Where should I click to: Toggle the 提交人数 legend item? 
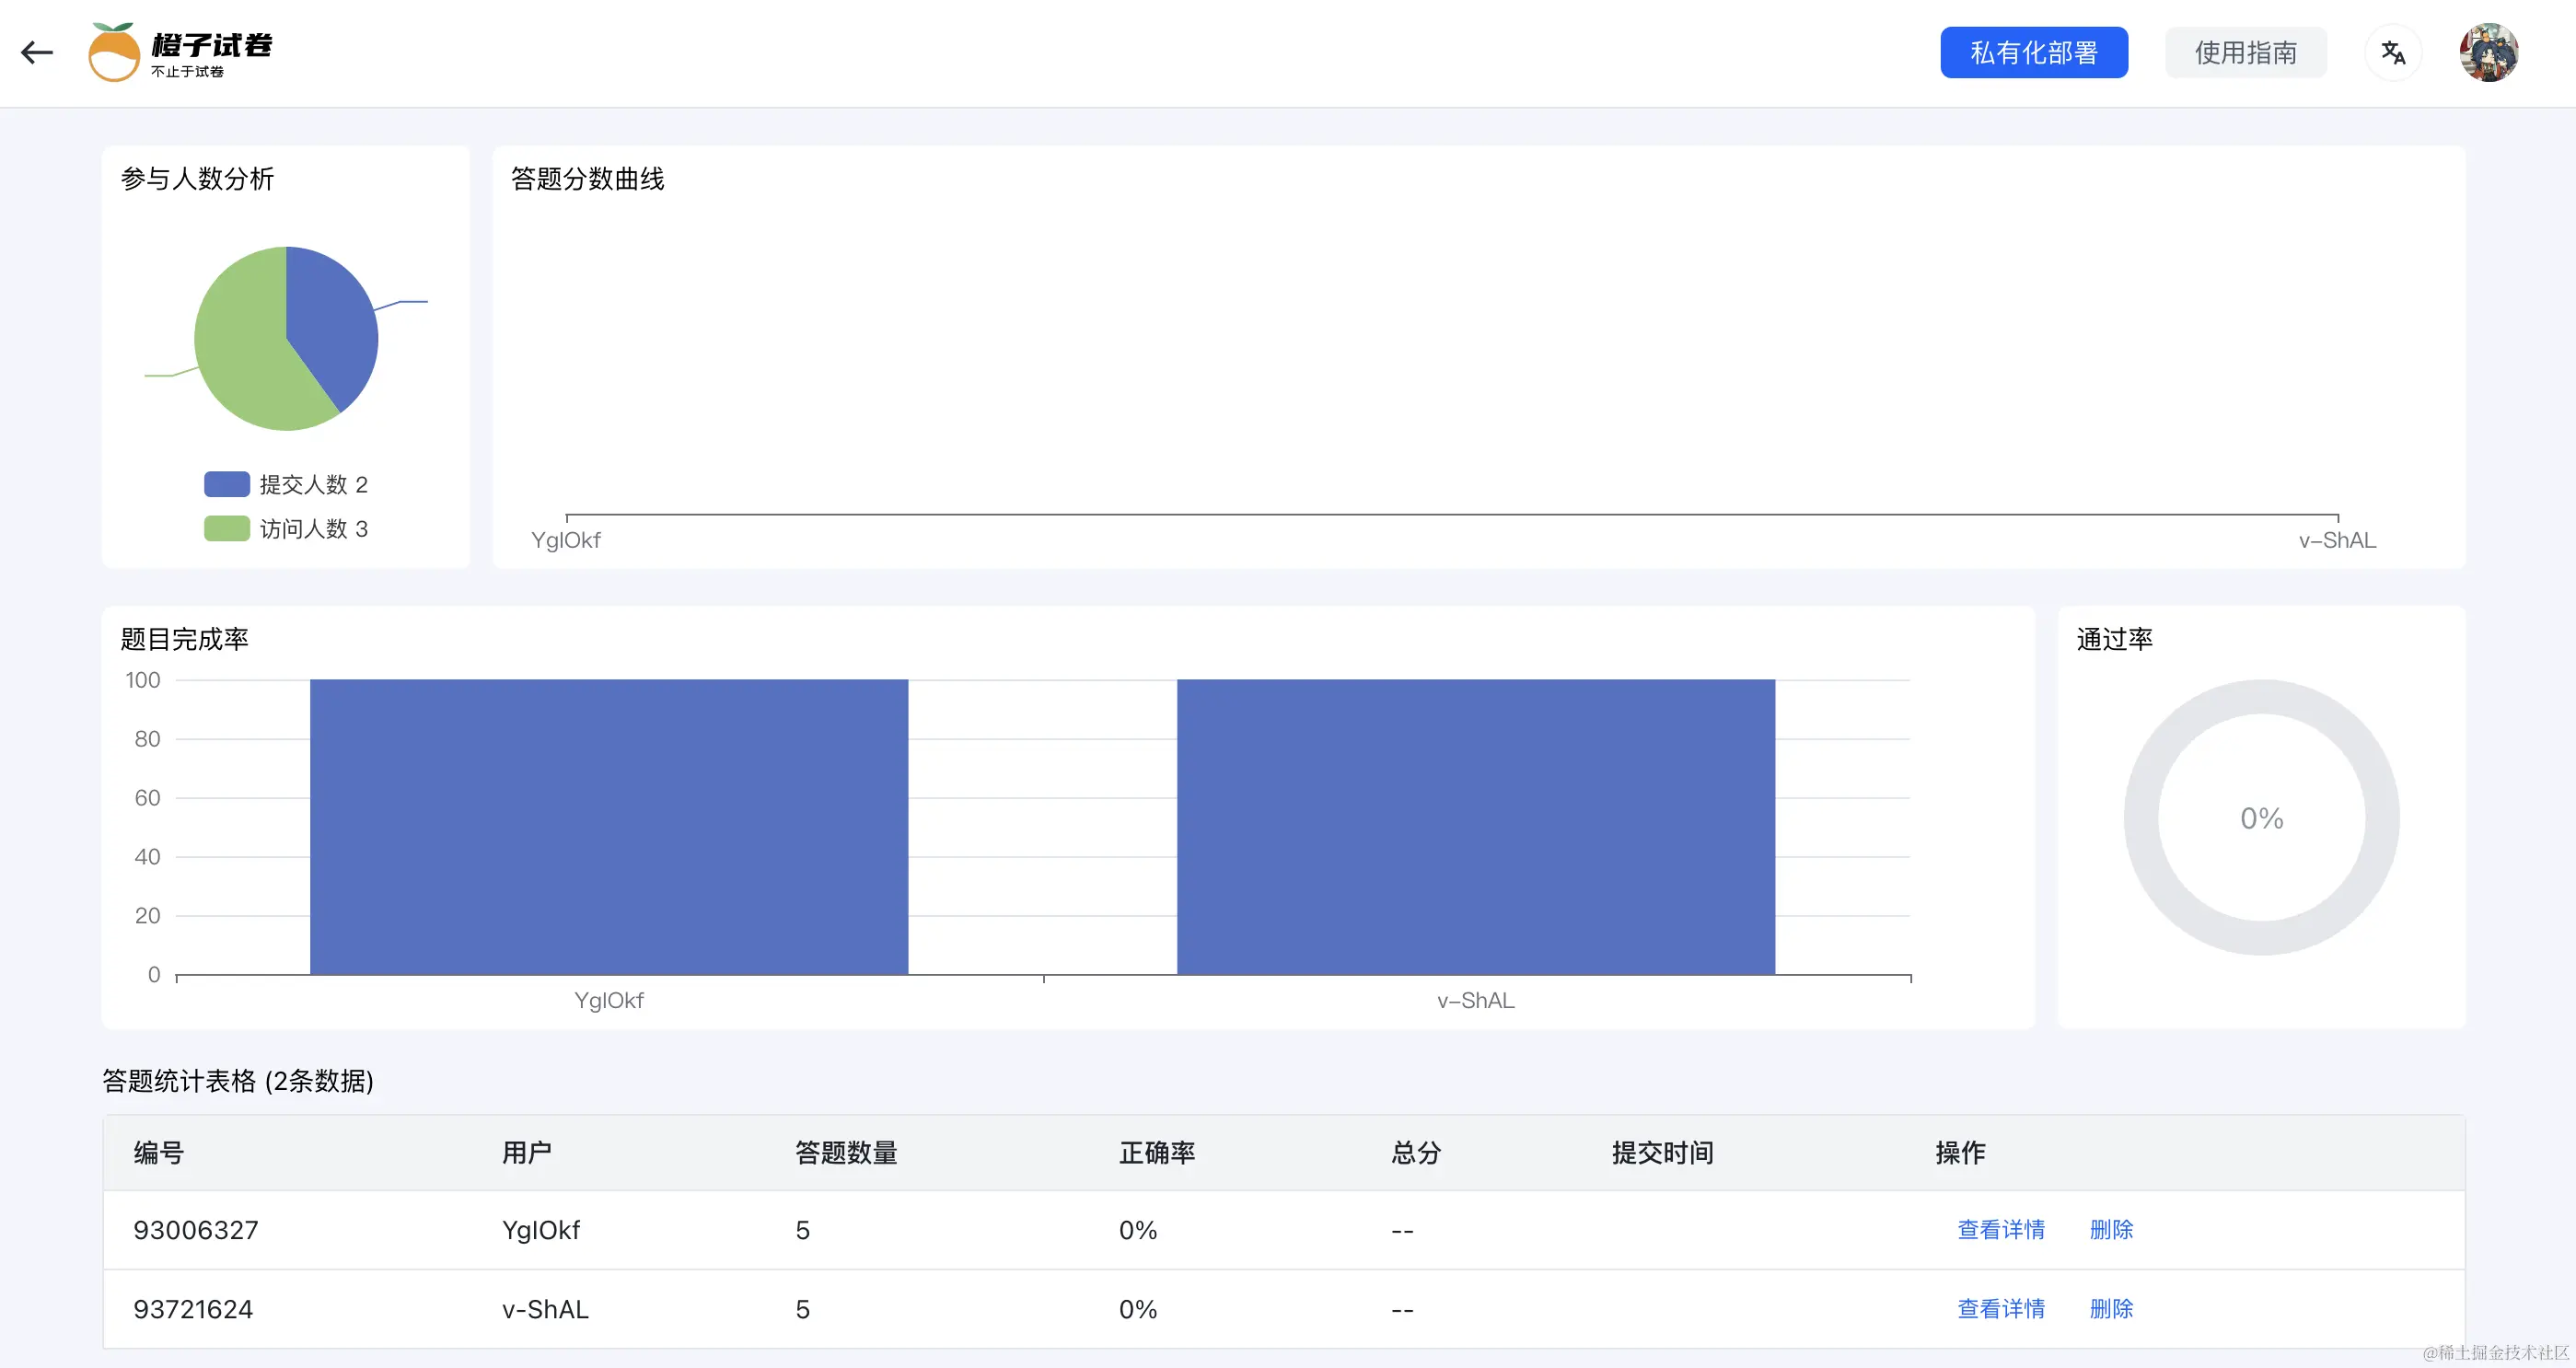tap(286, 484)
